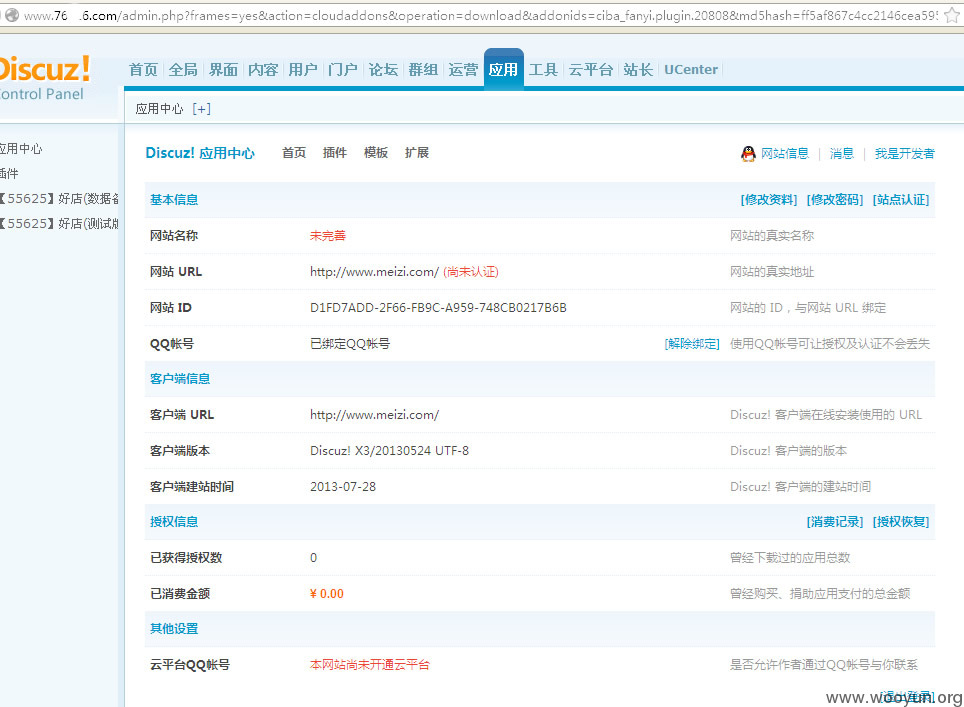The height and width of the screenshot is (707, 964).
Task: Click the 基本信息 section header
Action: pos(174,200)
